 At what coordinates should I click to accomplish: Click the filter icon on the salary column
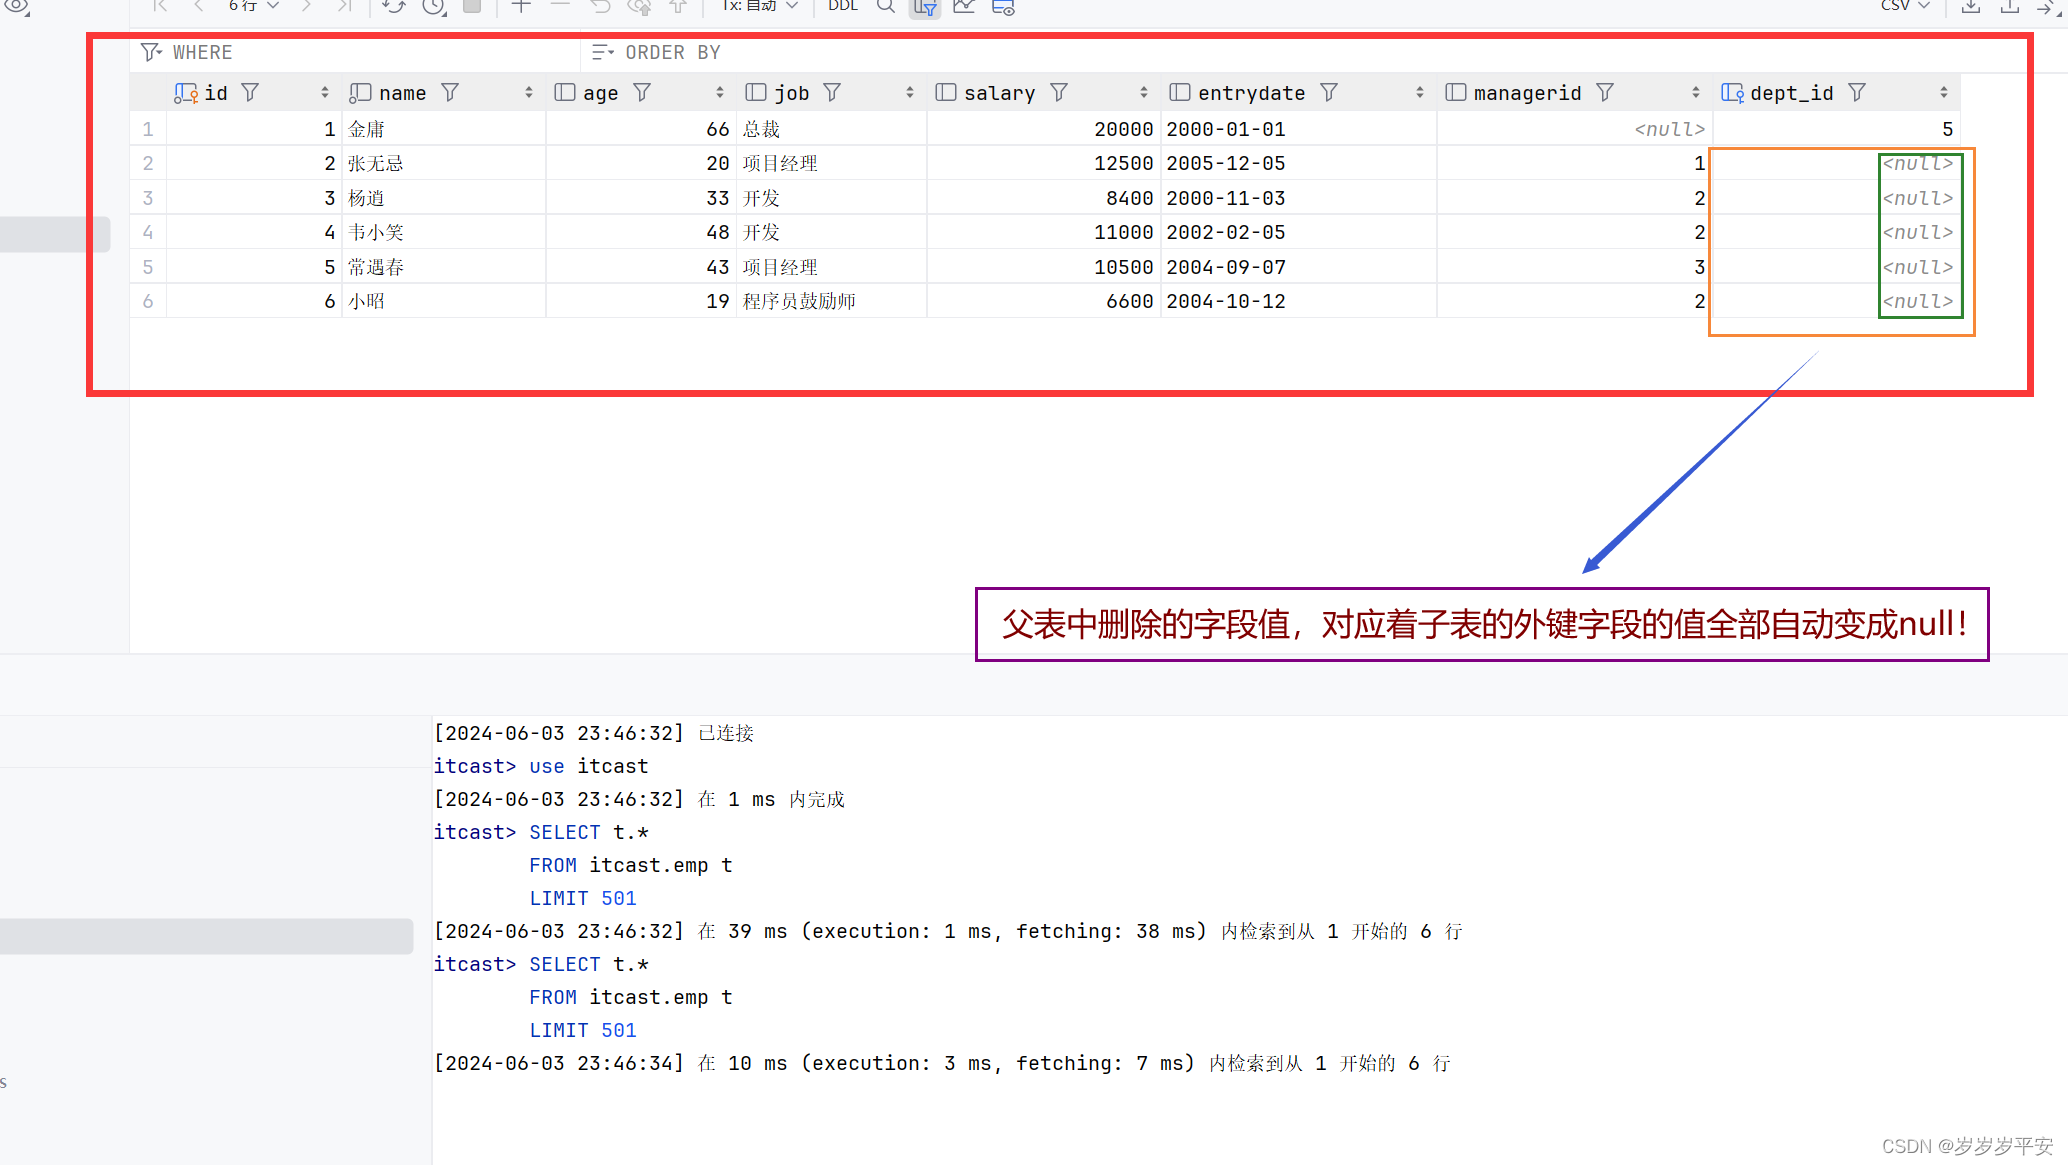click(1059, 93)
